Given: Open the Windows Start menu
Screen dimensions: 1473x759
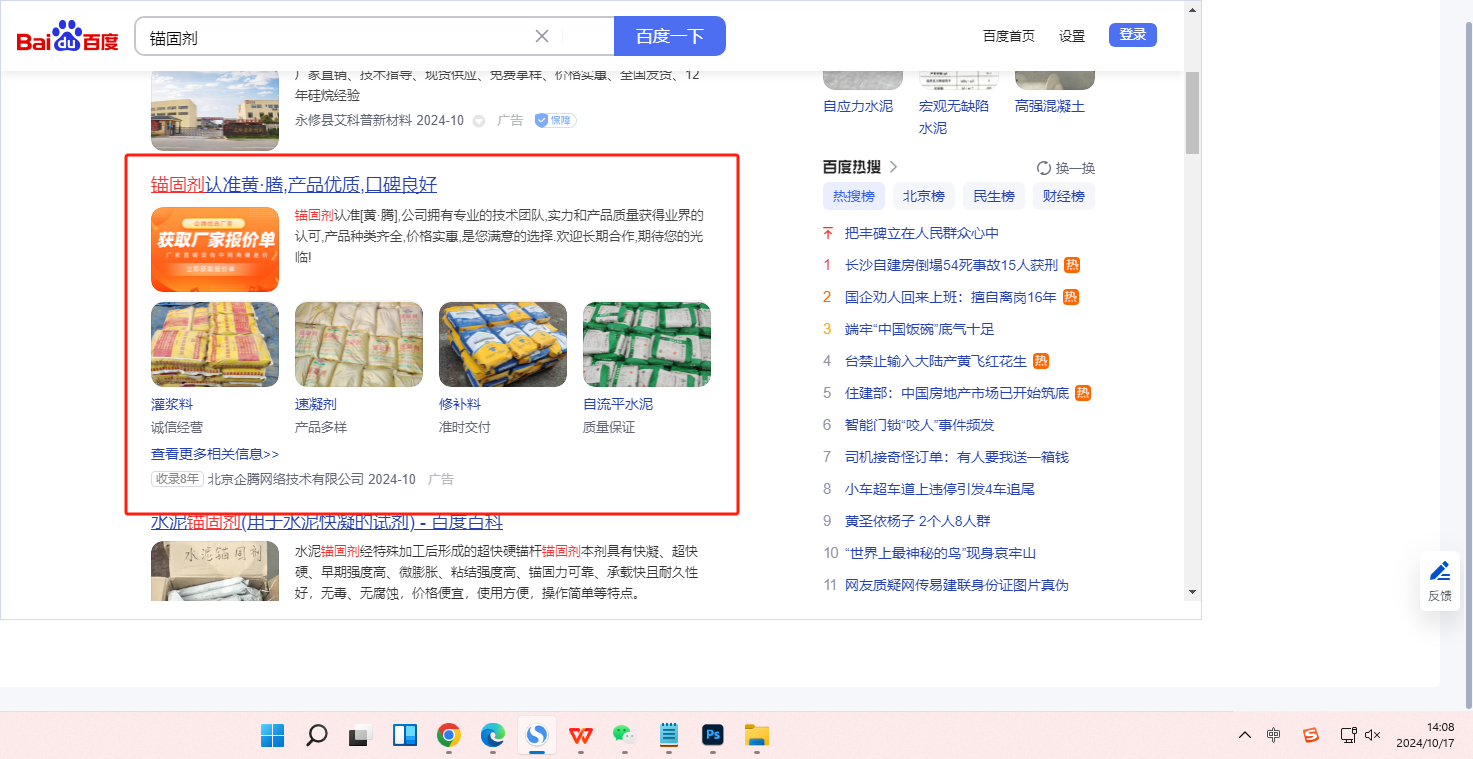Looking at the screenshot, I should tap(272, 736).
